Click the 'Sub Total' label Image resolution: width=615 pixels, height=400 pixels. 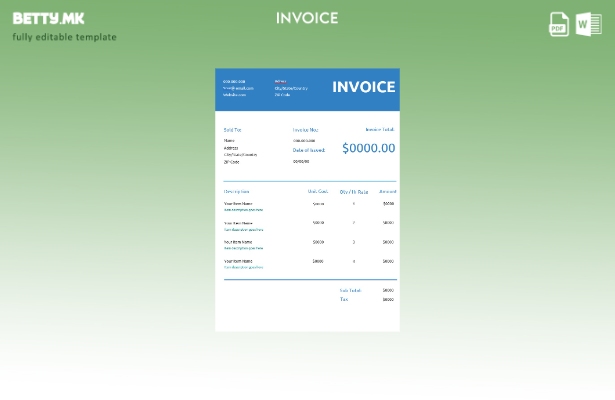click(x=349, y=290)
